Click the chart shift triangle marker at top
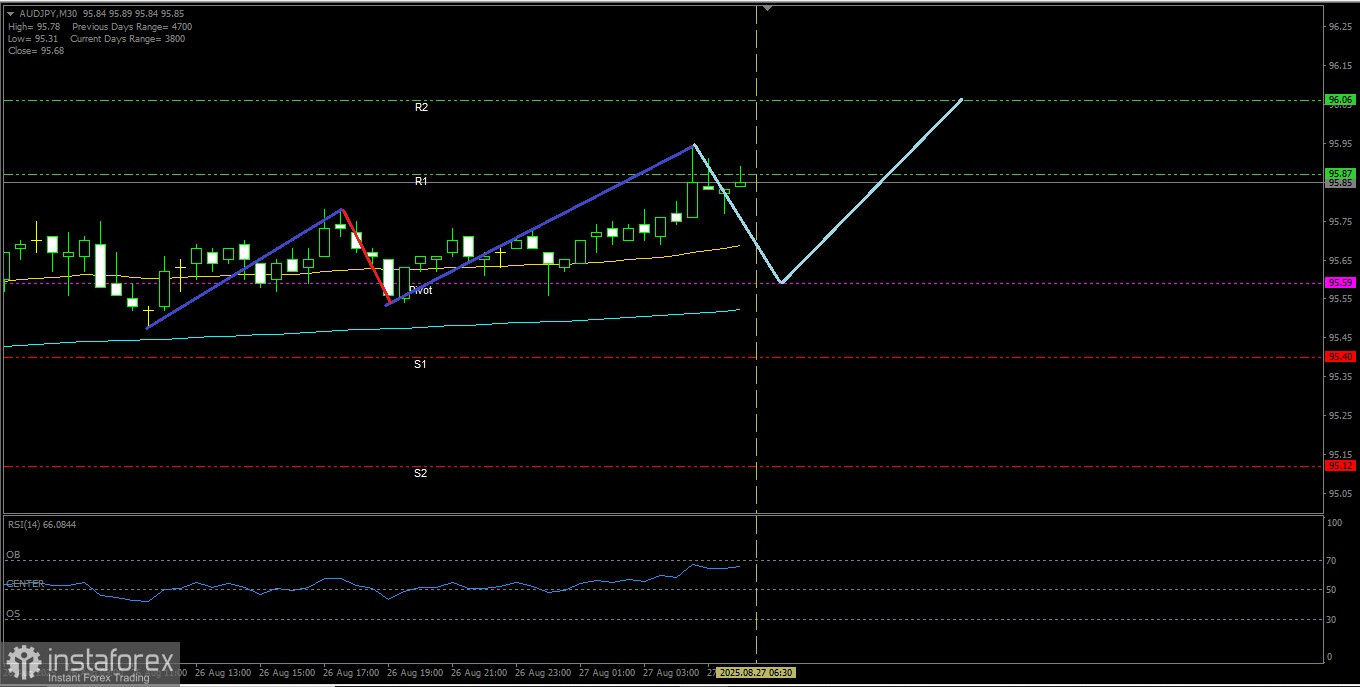Screen dimensions: 1360x687 [x=768, y=8]
